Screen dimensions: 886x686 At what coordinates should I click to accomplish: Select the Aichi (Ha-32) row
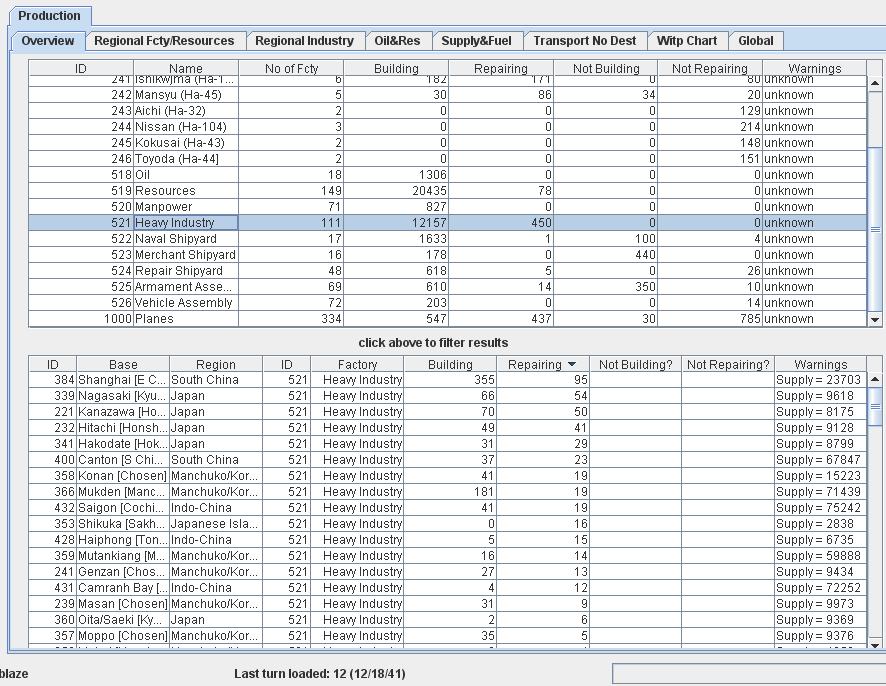point(447,111)
